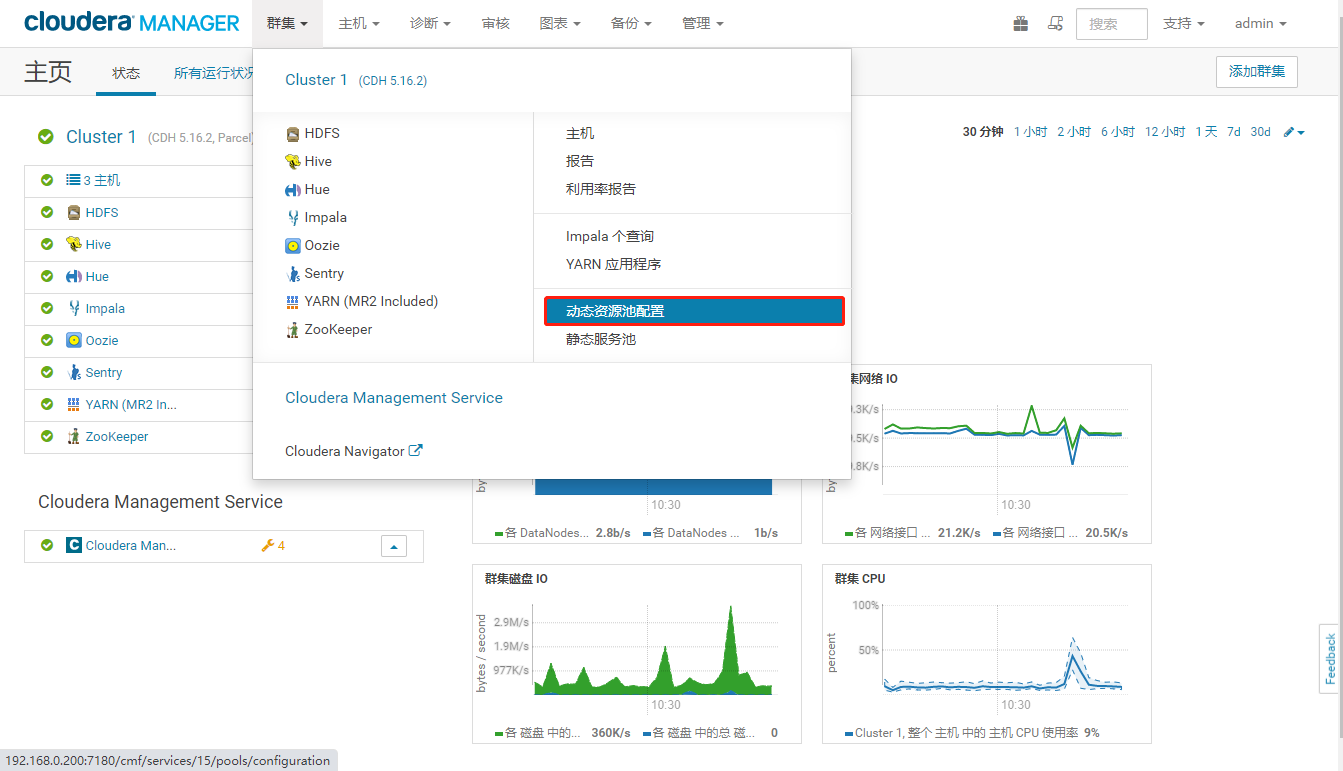Open the 诊断 dropdown menu
This screenshot has width=1343, height=771.
click(430, 23)
